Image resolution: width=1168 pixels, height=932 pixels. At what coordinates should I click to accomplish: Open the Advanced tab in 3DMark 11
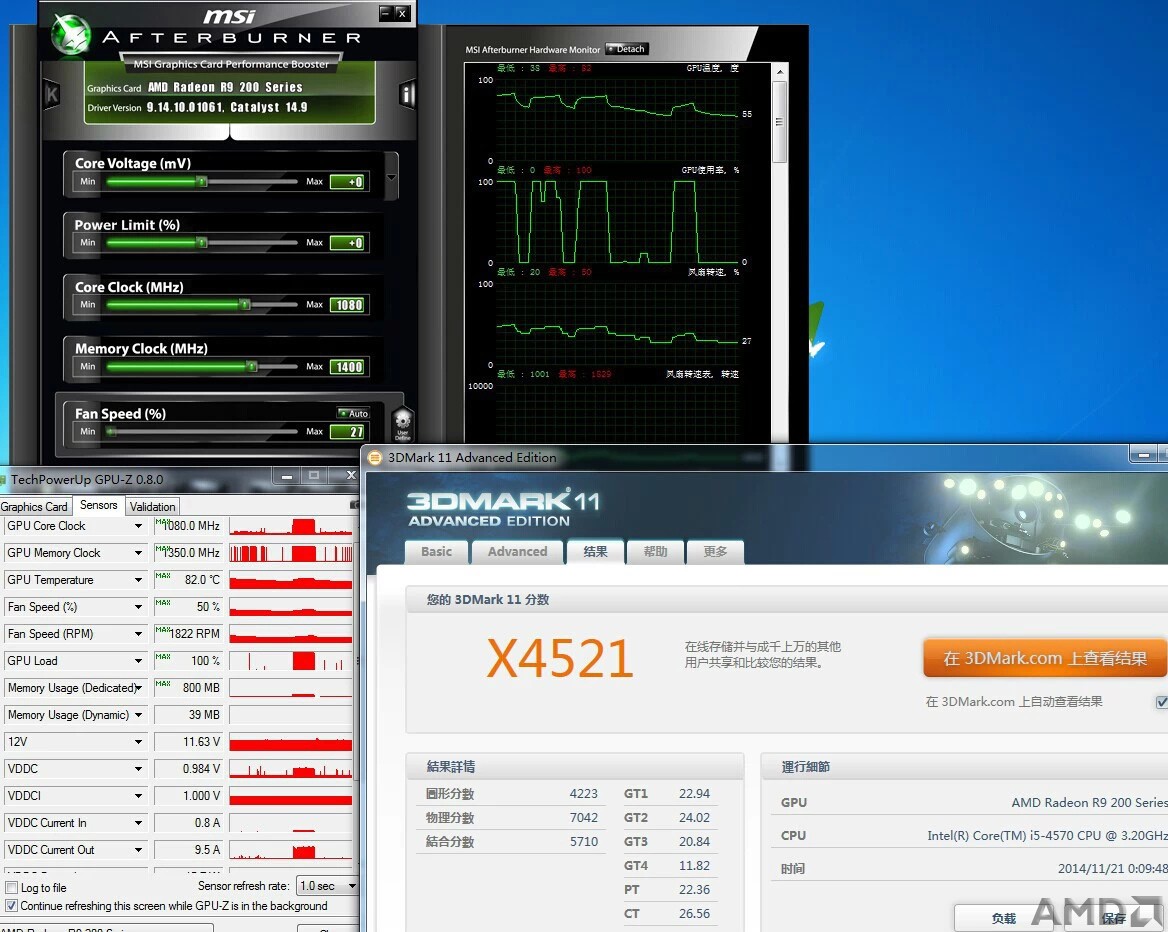tap(518, 552)
